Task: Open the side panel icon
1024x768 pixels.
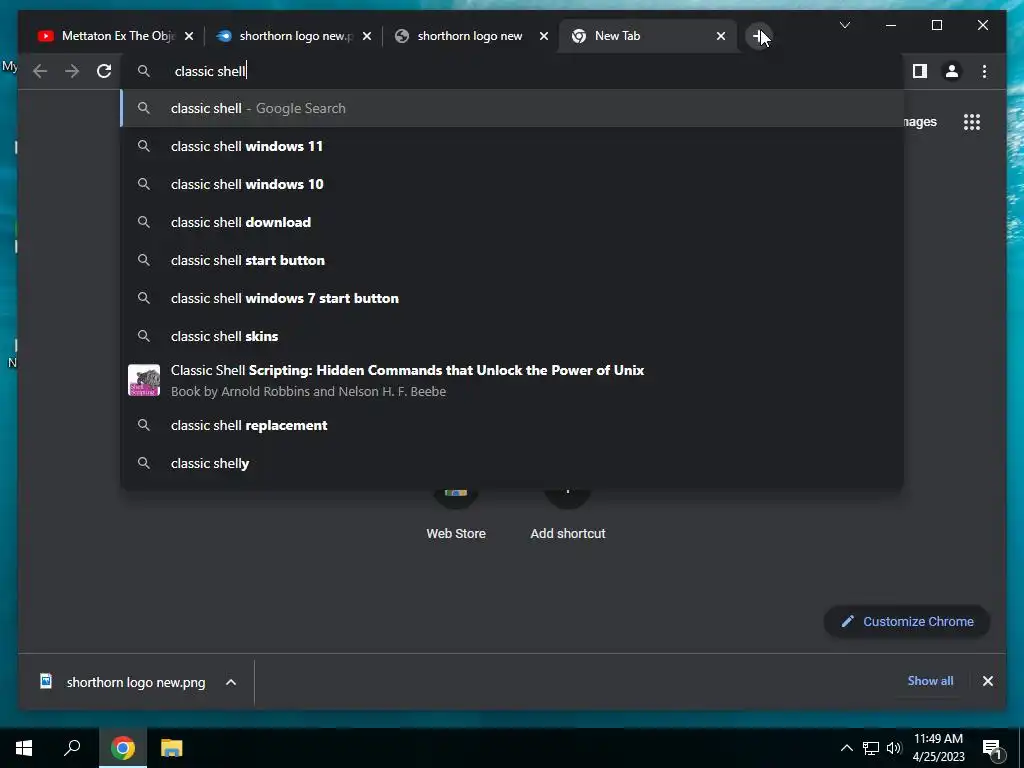Action: pos(920,71)
